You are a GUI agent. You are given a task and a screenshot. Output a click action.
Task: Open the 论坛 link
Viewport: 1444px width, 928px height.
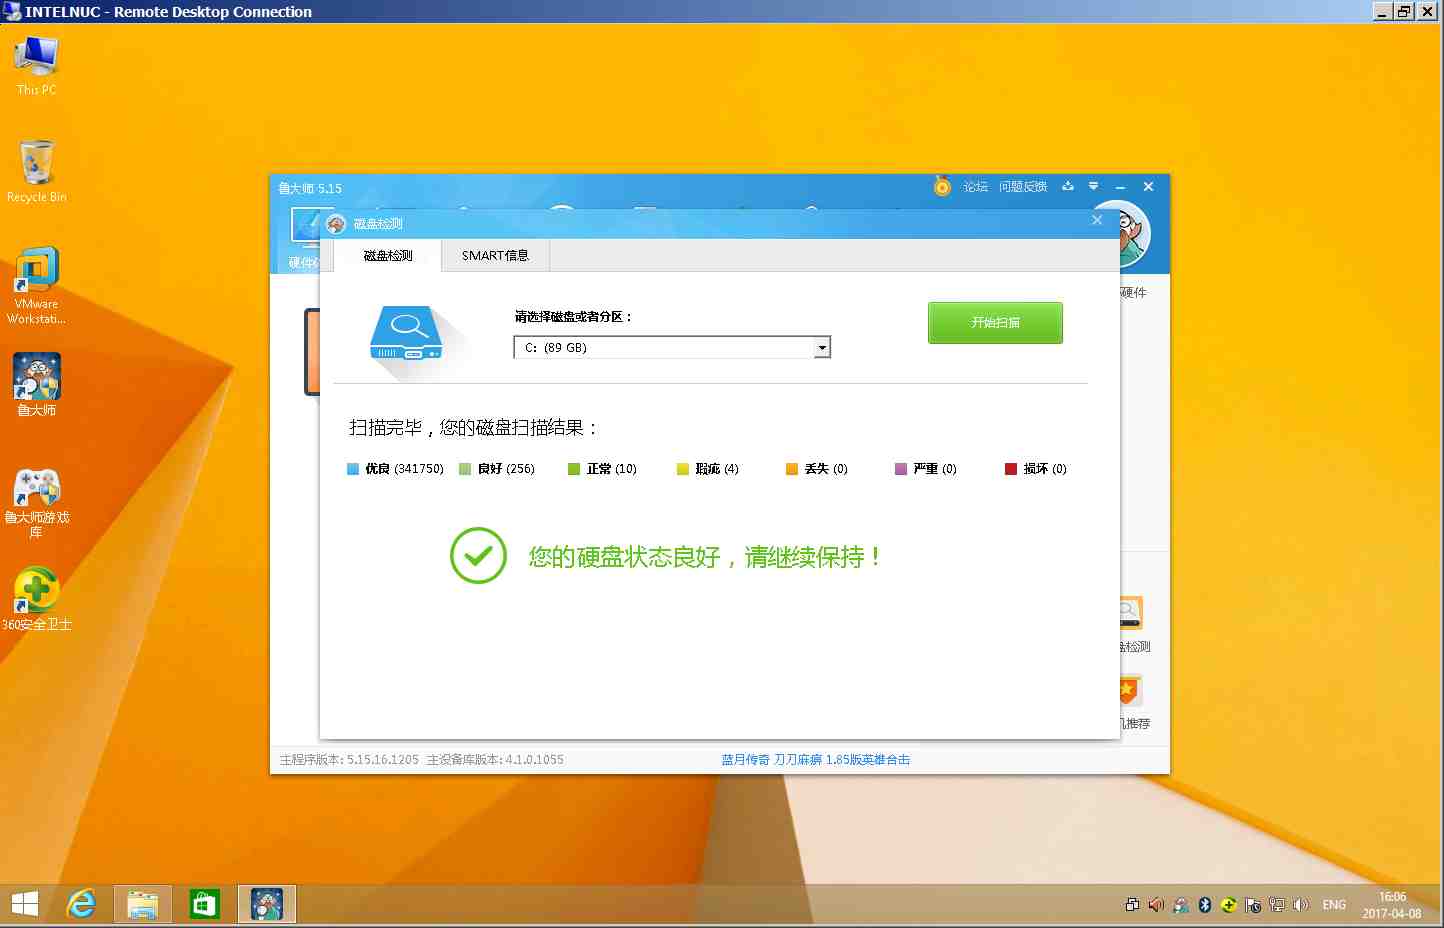click(975, 187)
